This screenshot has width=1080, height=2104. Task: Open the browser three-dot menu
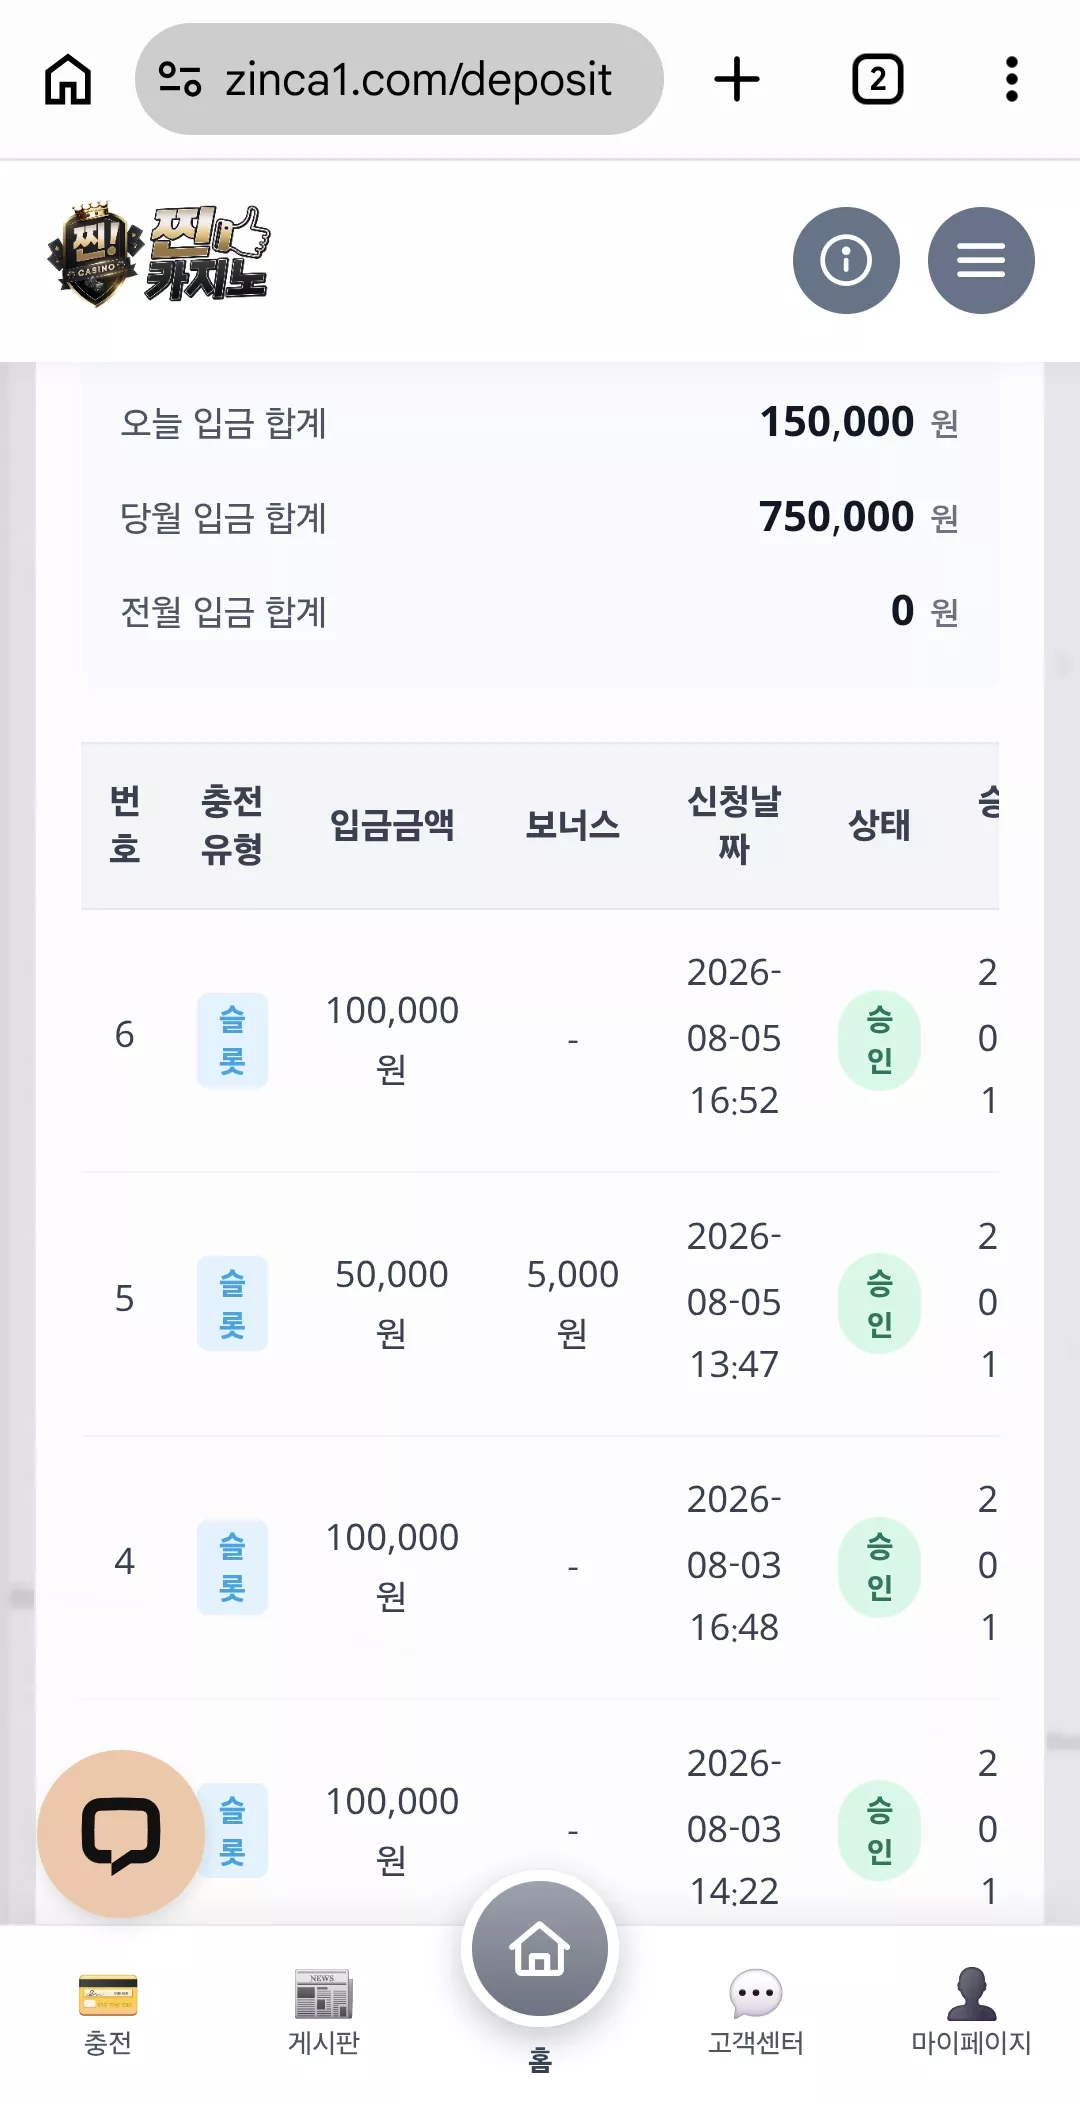pyautogui.click(x=1011, y=79)
